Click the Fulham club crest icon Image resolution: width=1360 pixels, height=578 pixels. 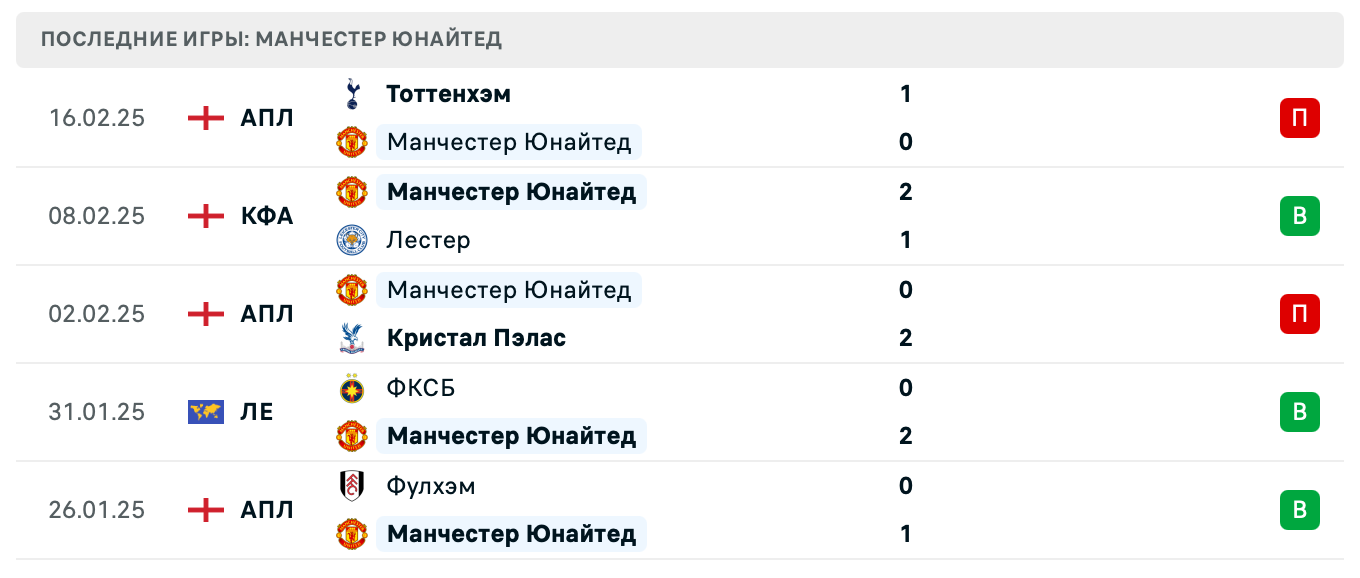pyautogui.click(x=352, y=486)
